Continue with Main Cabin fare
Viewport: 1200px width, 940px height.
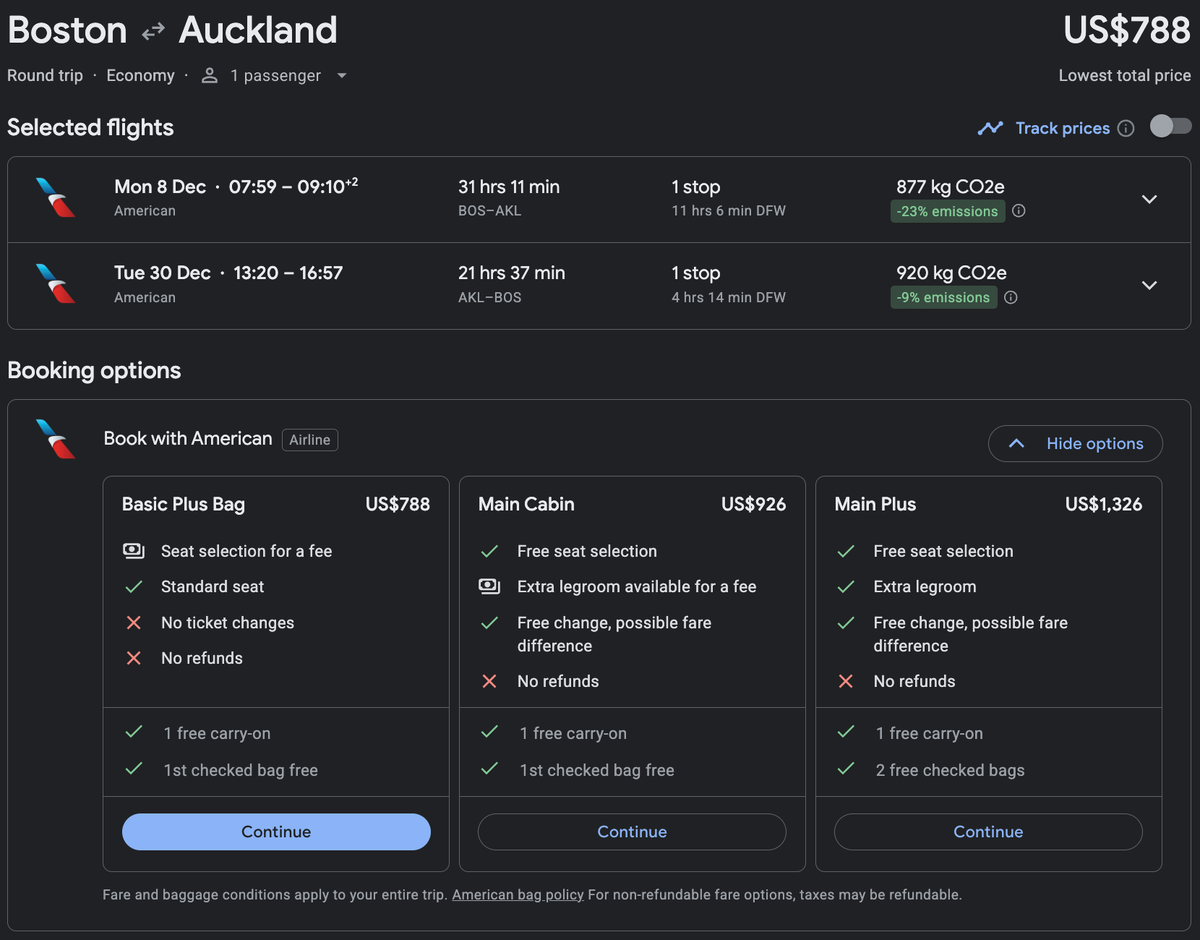click(x=632, y=832)
